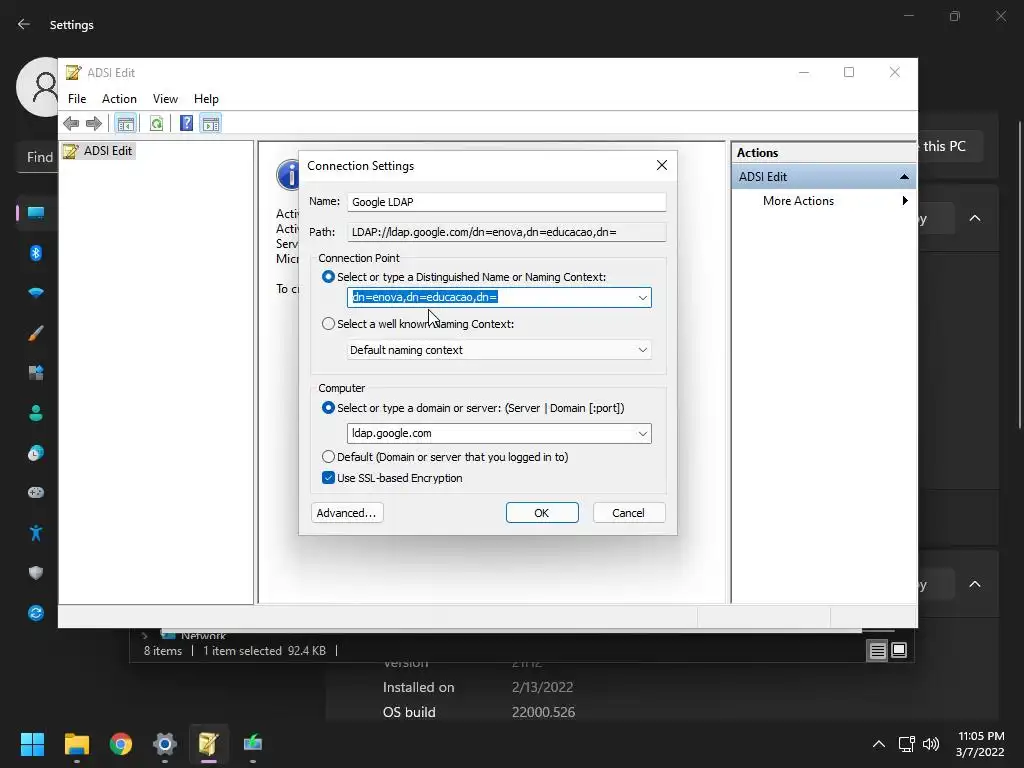Viewport: 1024px width, 768px height.
Task: Open Settings gear from the taskbar
Action: 165,744
